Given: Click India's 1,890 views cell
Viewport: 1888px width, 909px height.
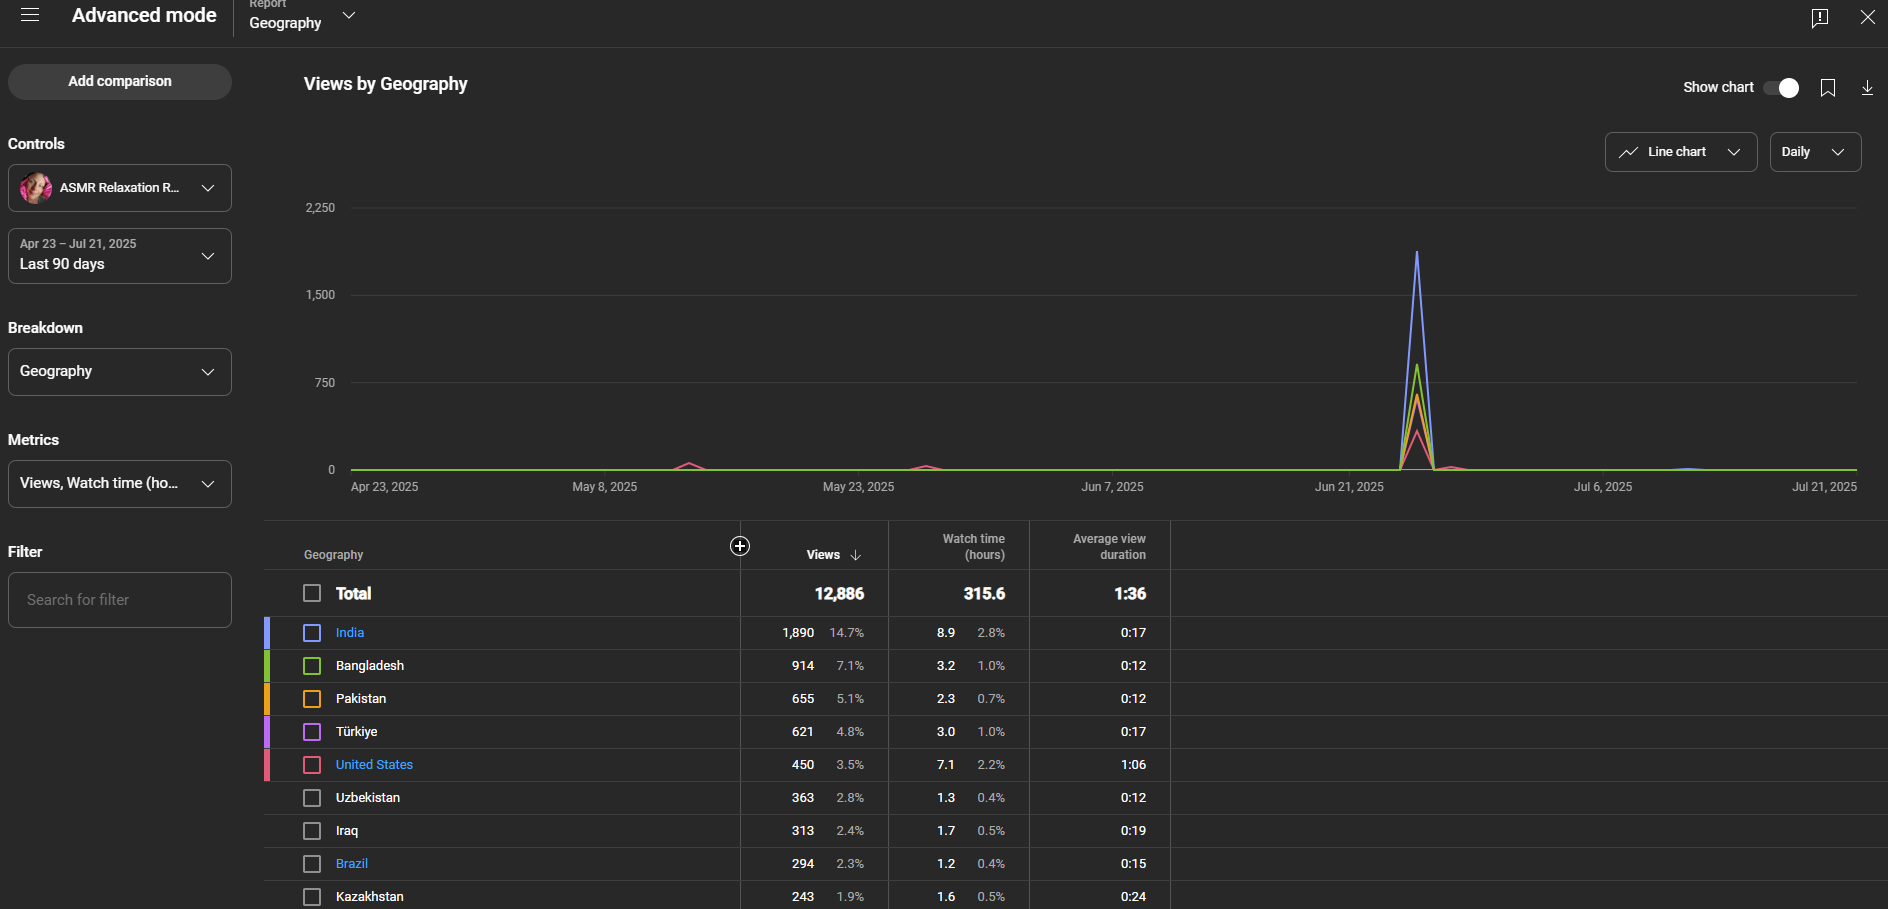Looking at the screenshot, I should 798,633.
